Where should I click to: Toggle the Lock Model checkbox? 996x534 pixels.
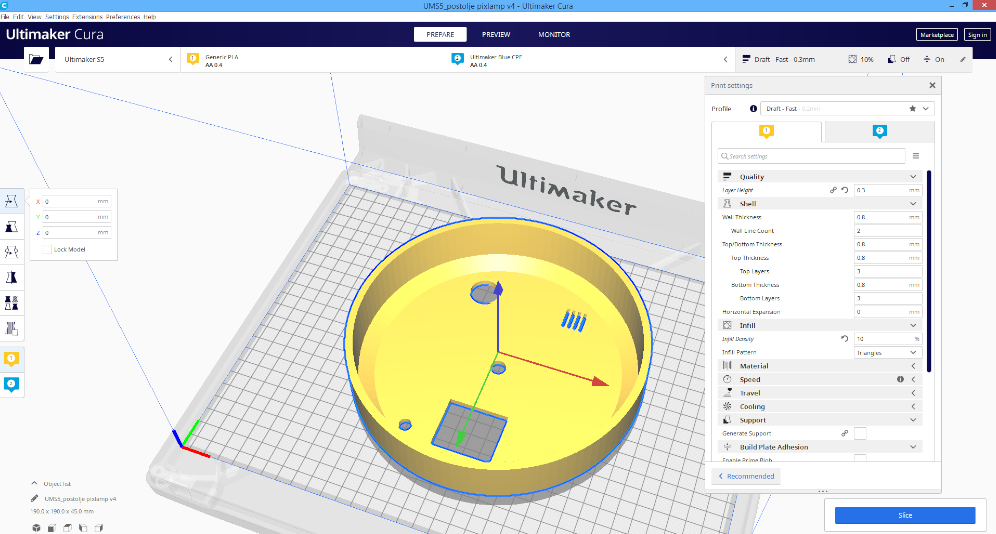point(46,250)
